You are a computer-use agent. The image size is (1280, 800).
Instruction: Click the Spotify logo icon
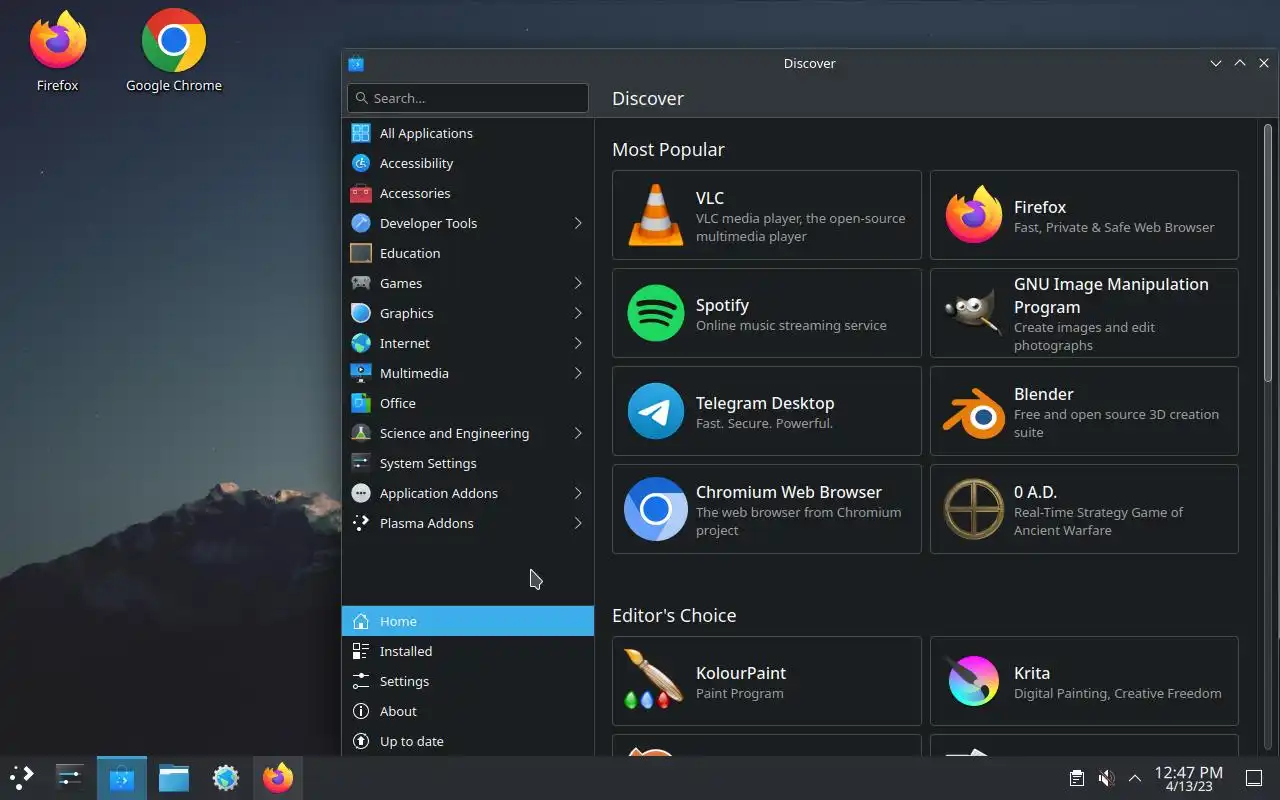pos(656,313)
